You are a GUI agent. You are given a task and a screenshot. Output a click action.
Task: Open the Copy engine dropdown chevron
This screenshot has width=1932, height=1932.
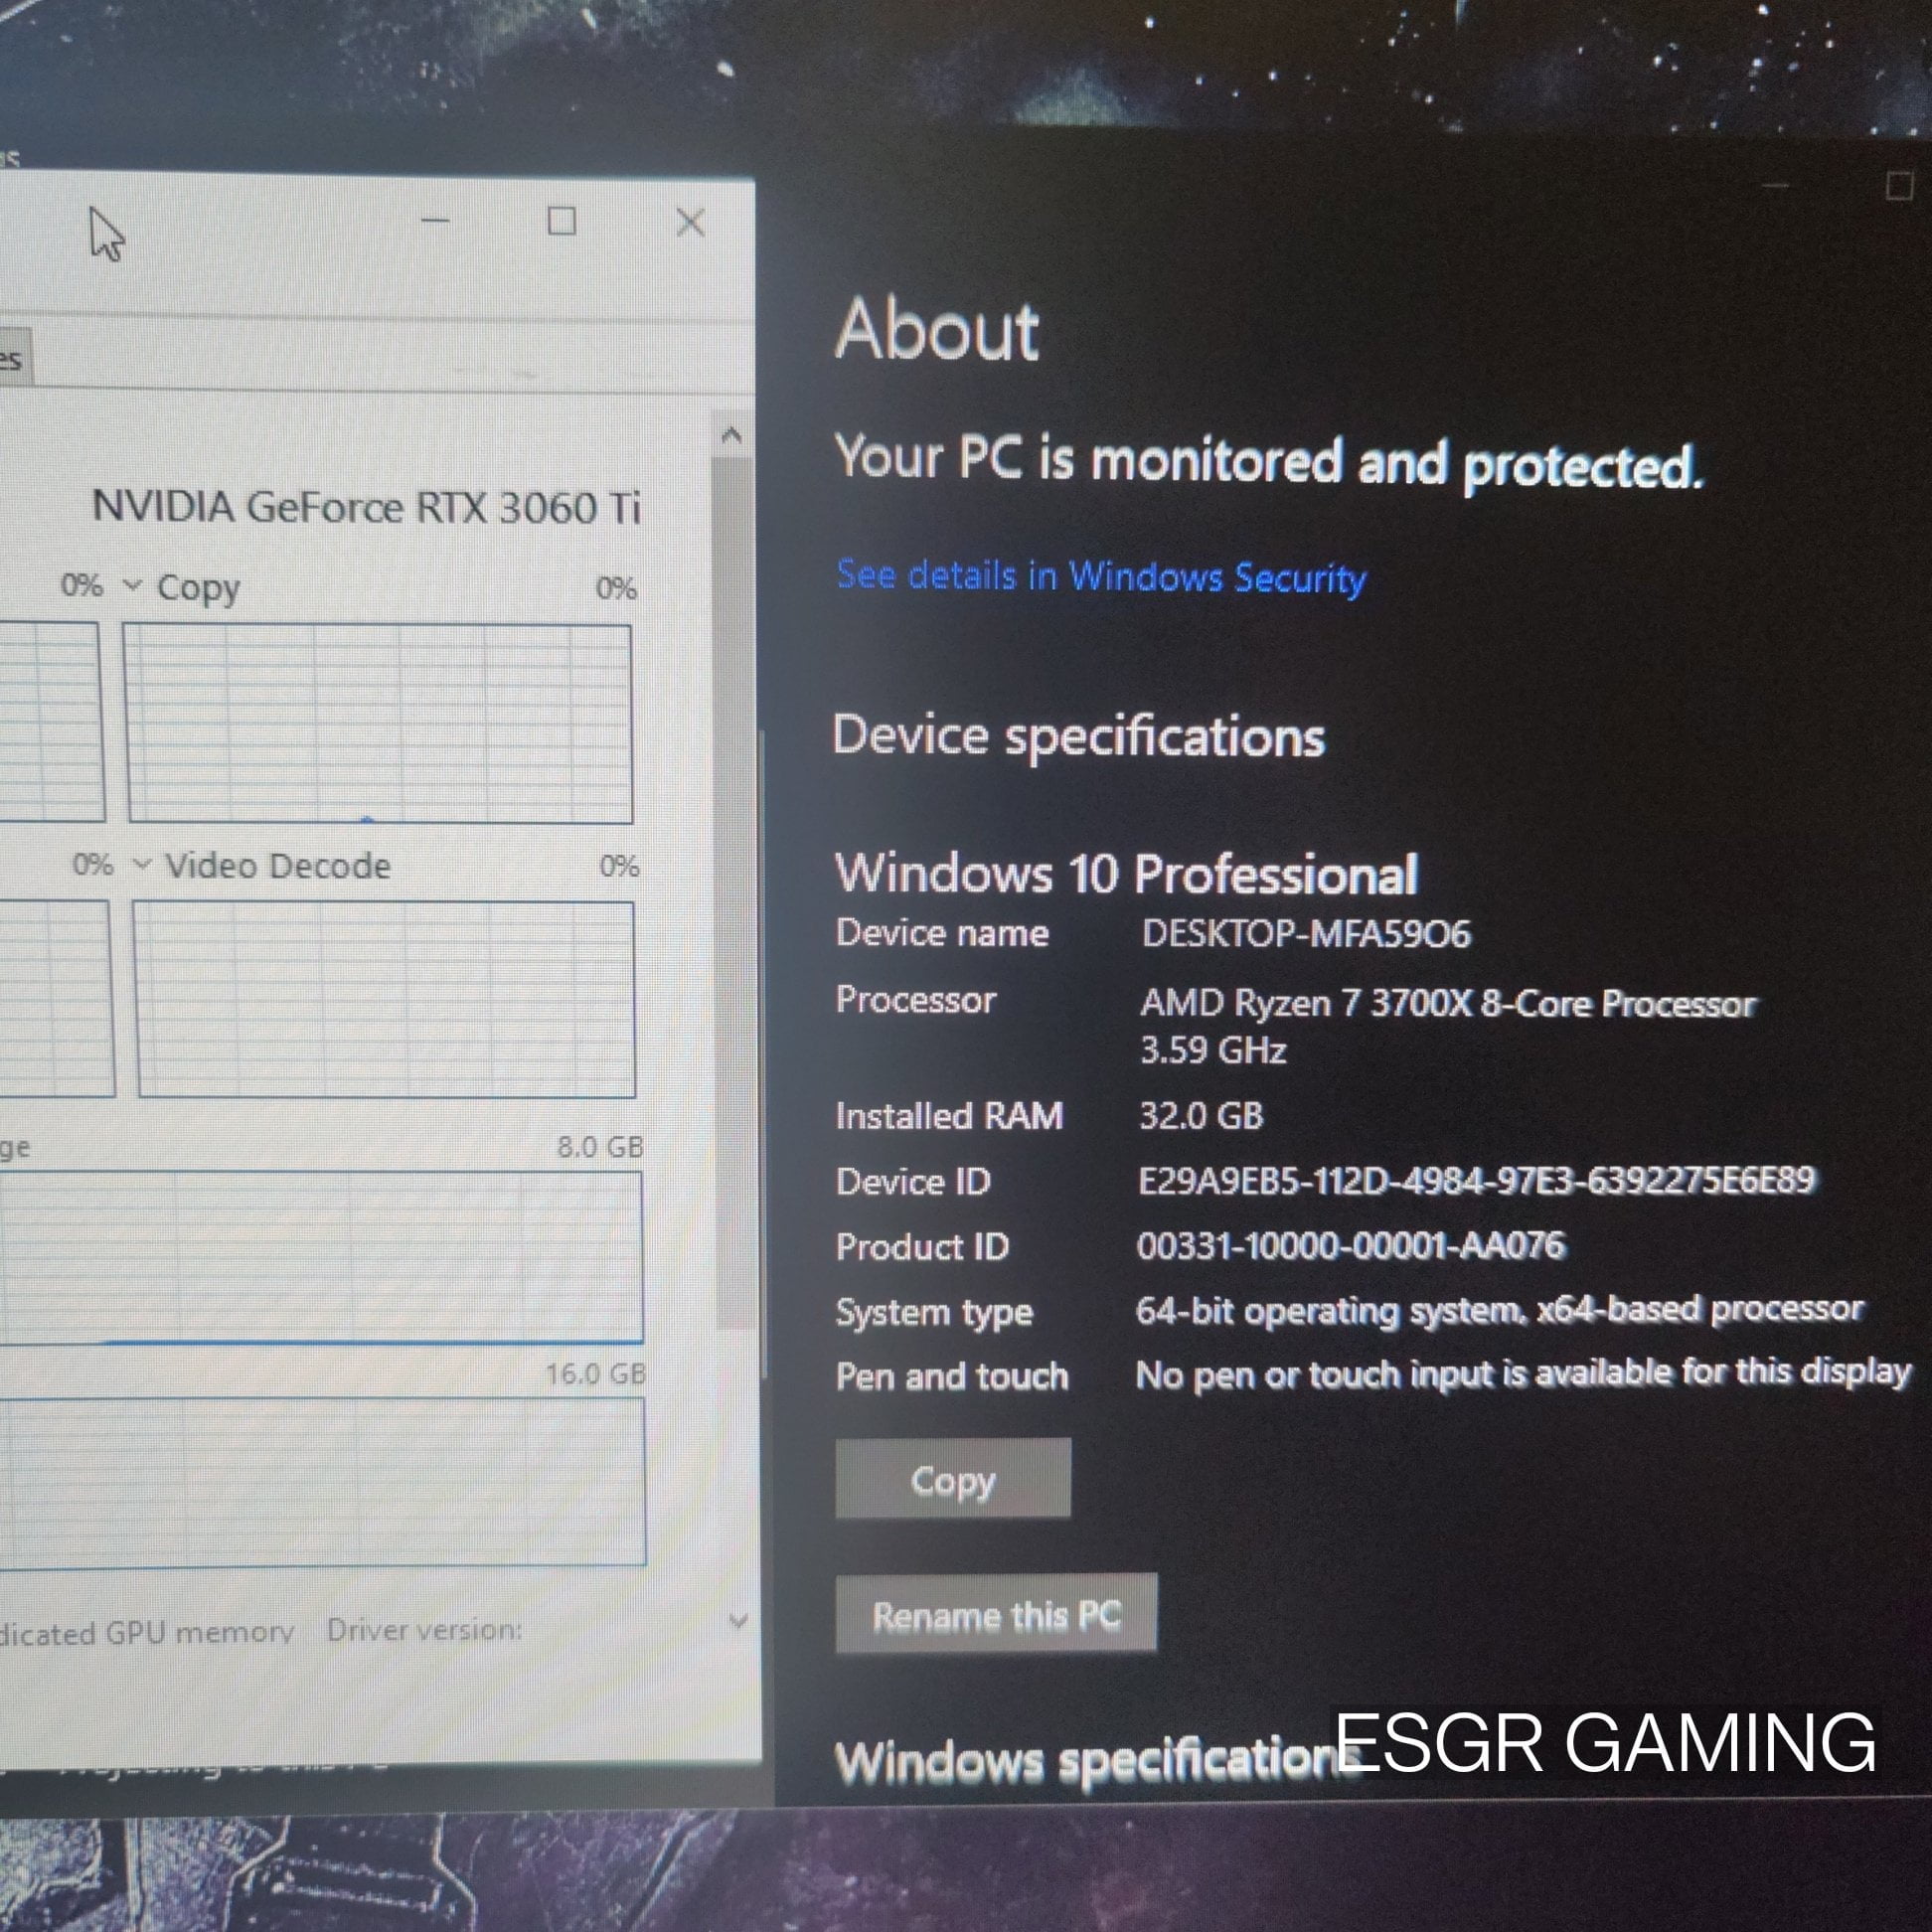coord(132,585)
